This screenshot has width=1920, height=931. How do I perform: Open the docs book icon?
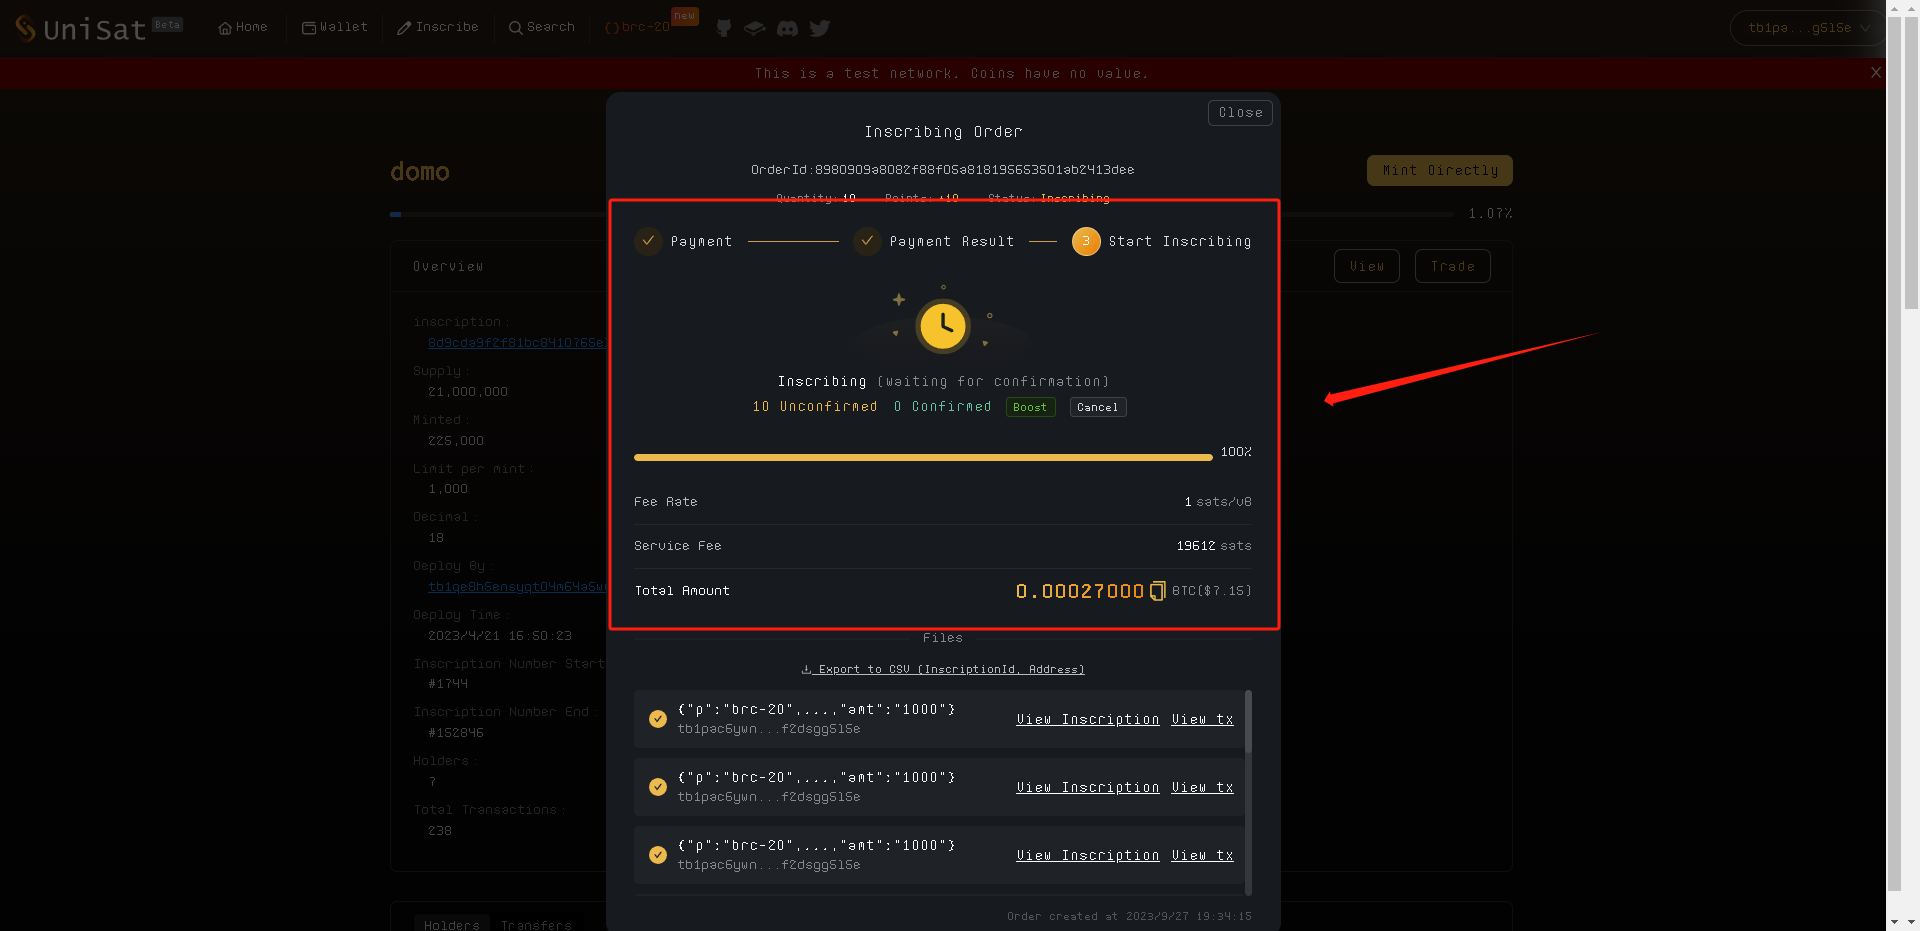pos(755,28)
